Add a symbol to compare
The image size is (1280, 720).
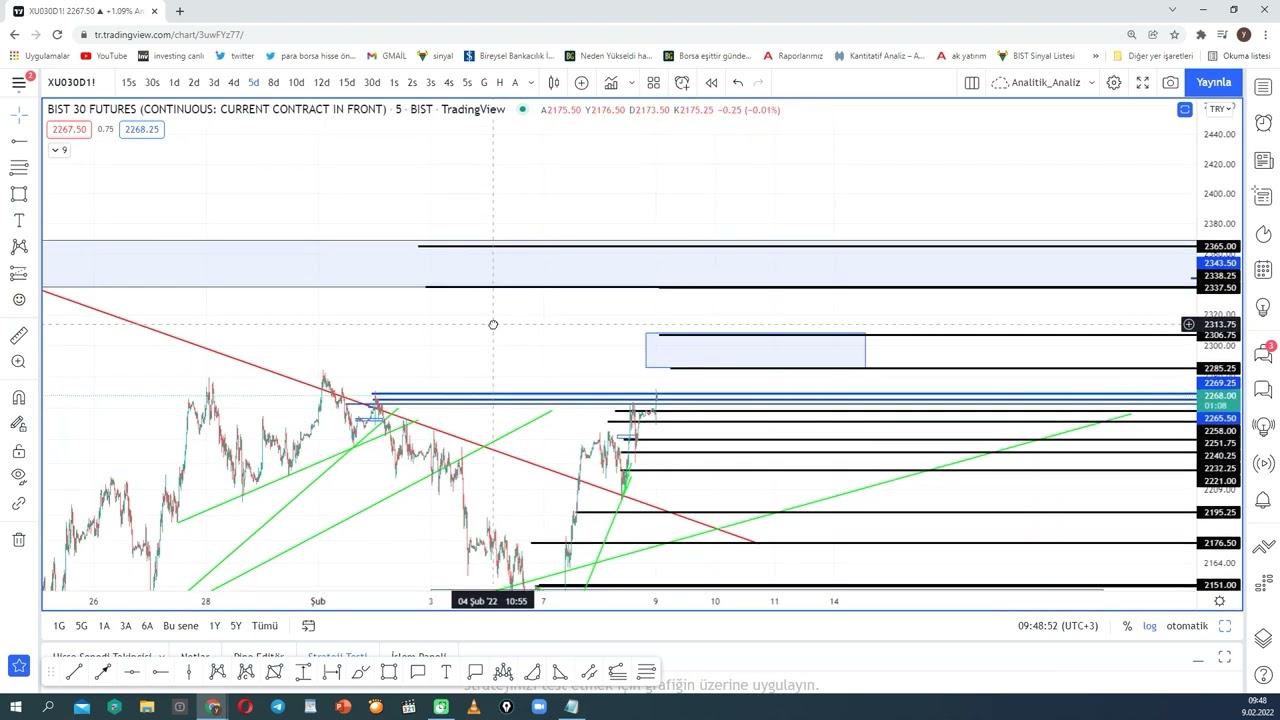581,82
